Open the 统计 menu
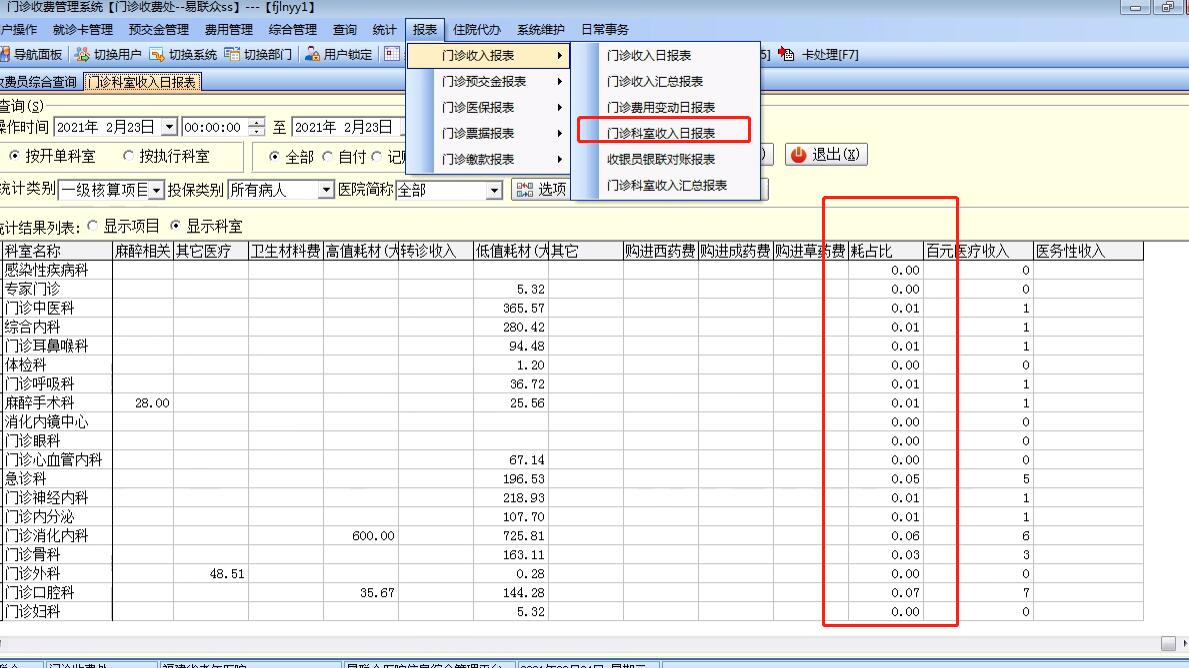The height and width of the screenshot is (668, 1189). [x=384, y=30]
